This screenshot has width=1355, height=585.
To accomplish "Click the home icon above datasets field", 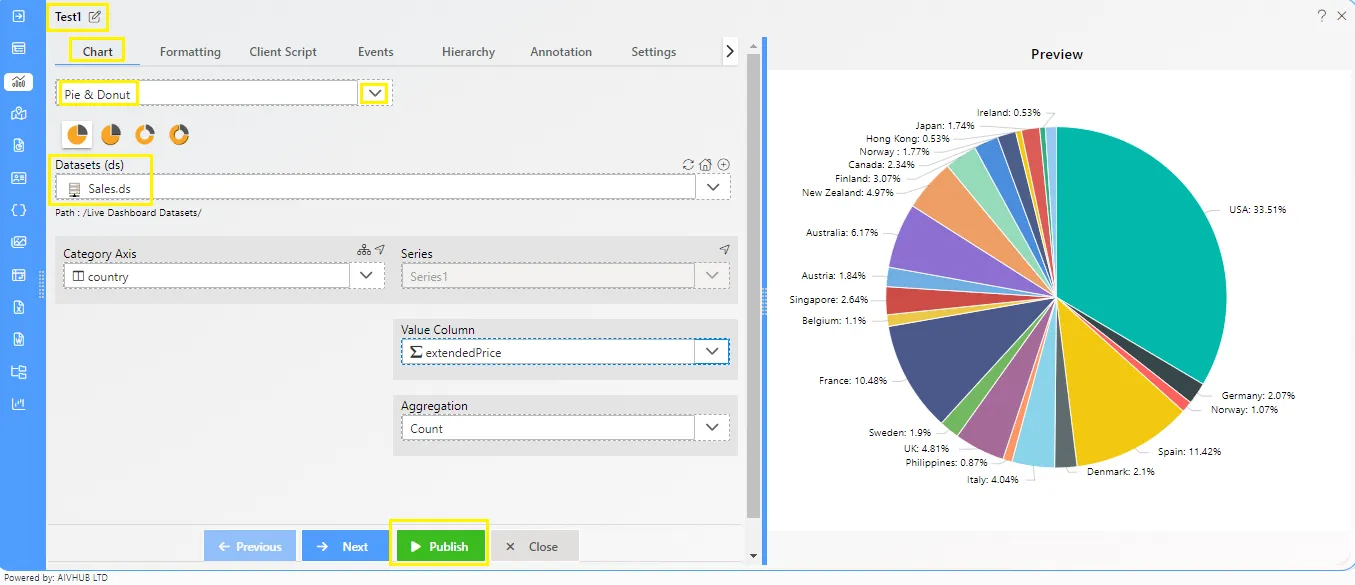I will (x=705, y=165).
